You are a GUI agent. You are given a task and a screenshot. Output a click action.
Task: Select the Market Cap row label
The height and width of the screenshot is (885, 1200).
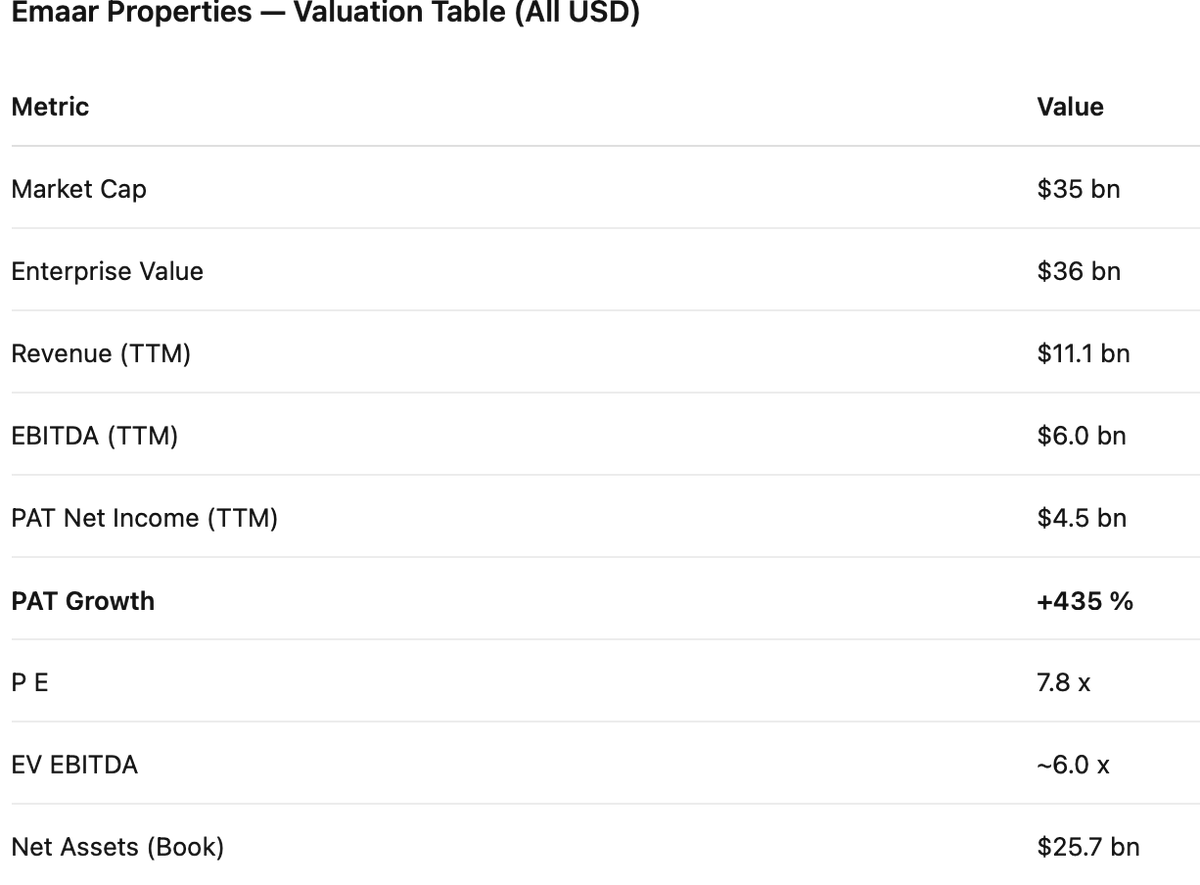[78, 189]
